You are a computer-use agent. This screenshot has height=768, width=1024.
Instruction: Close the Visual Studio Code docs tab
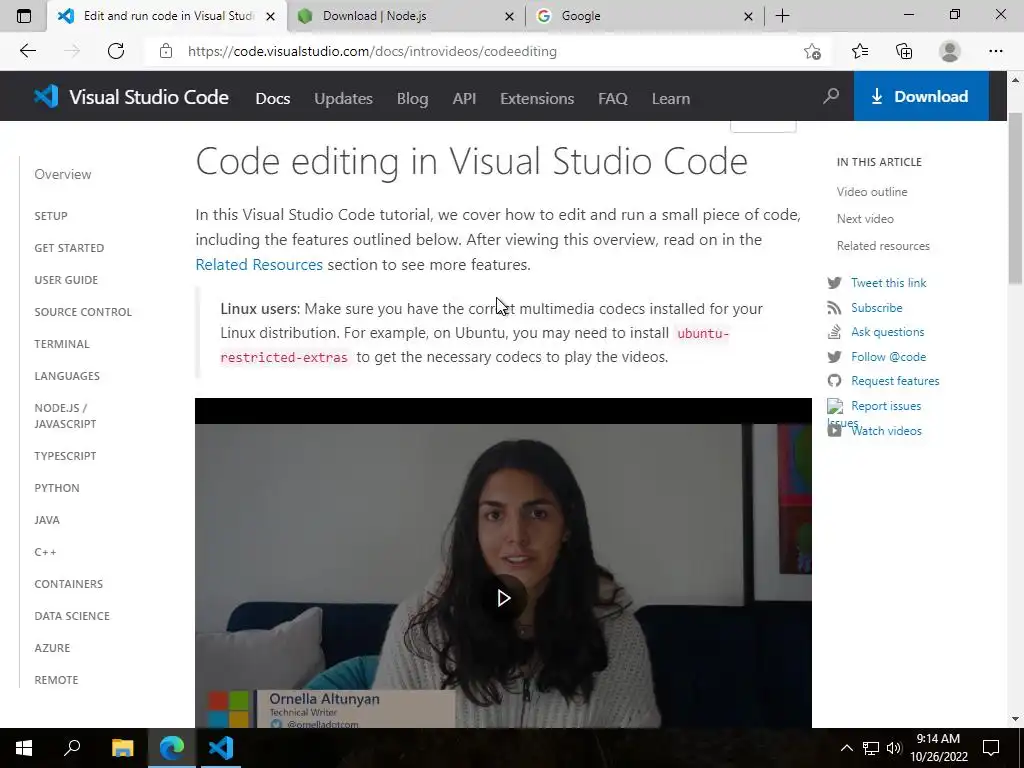[270, 16]
